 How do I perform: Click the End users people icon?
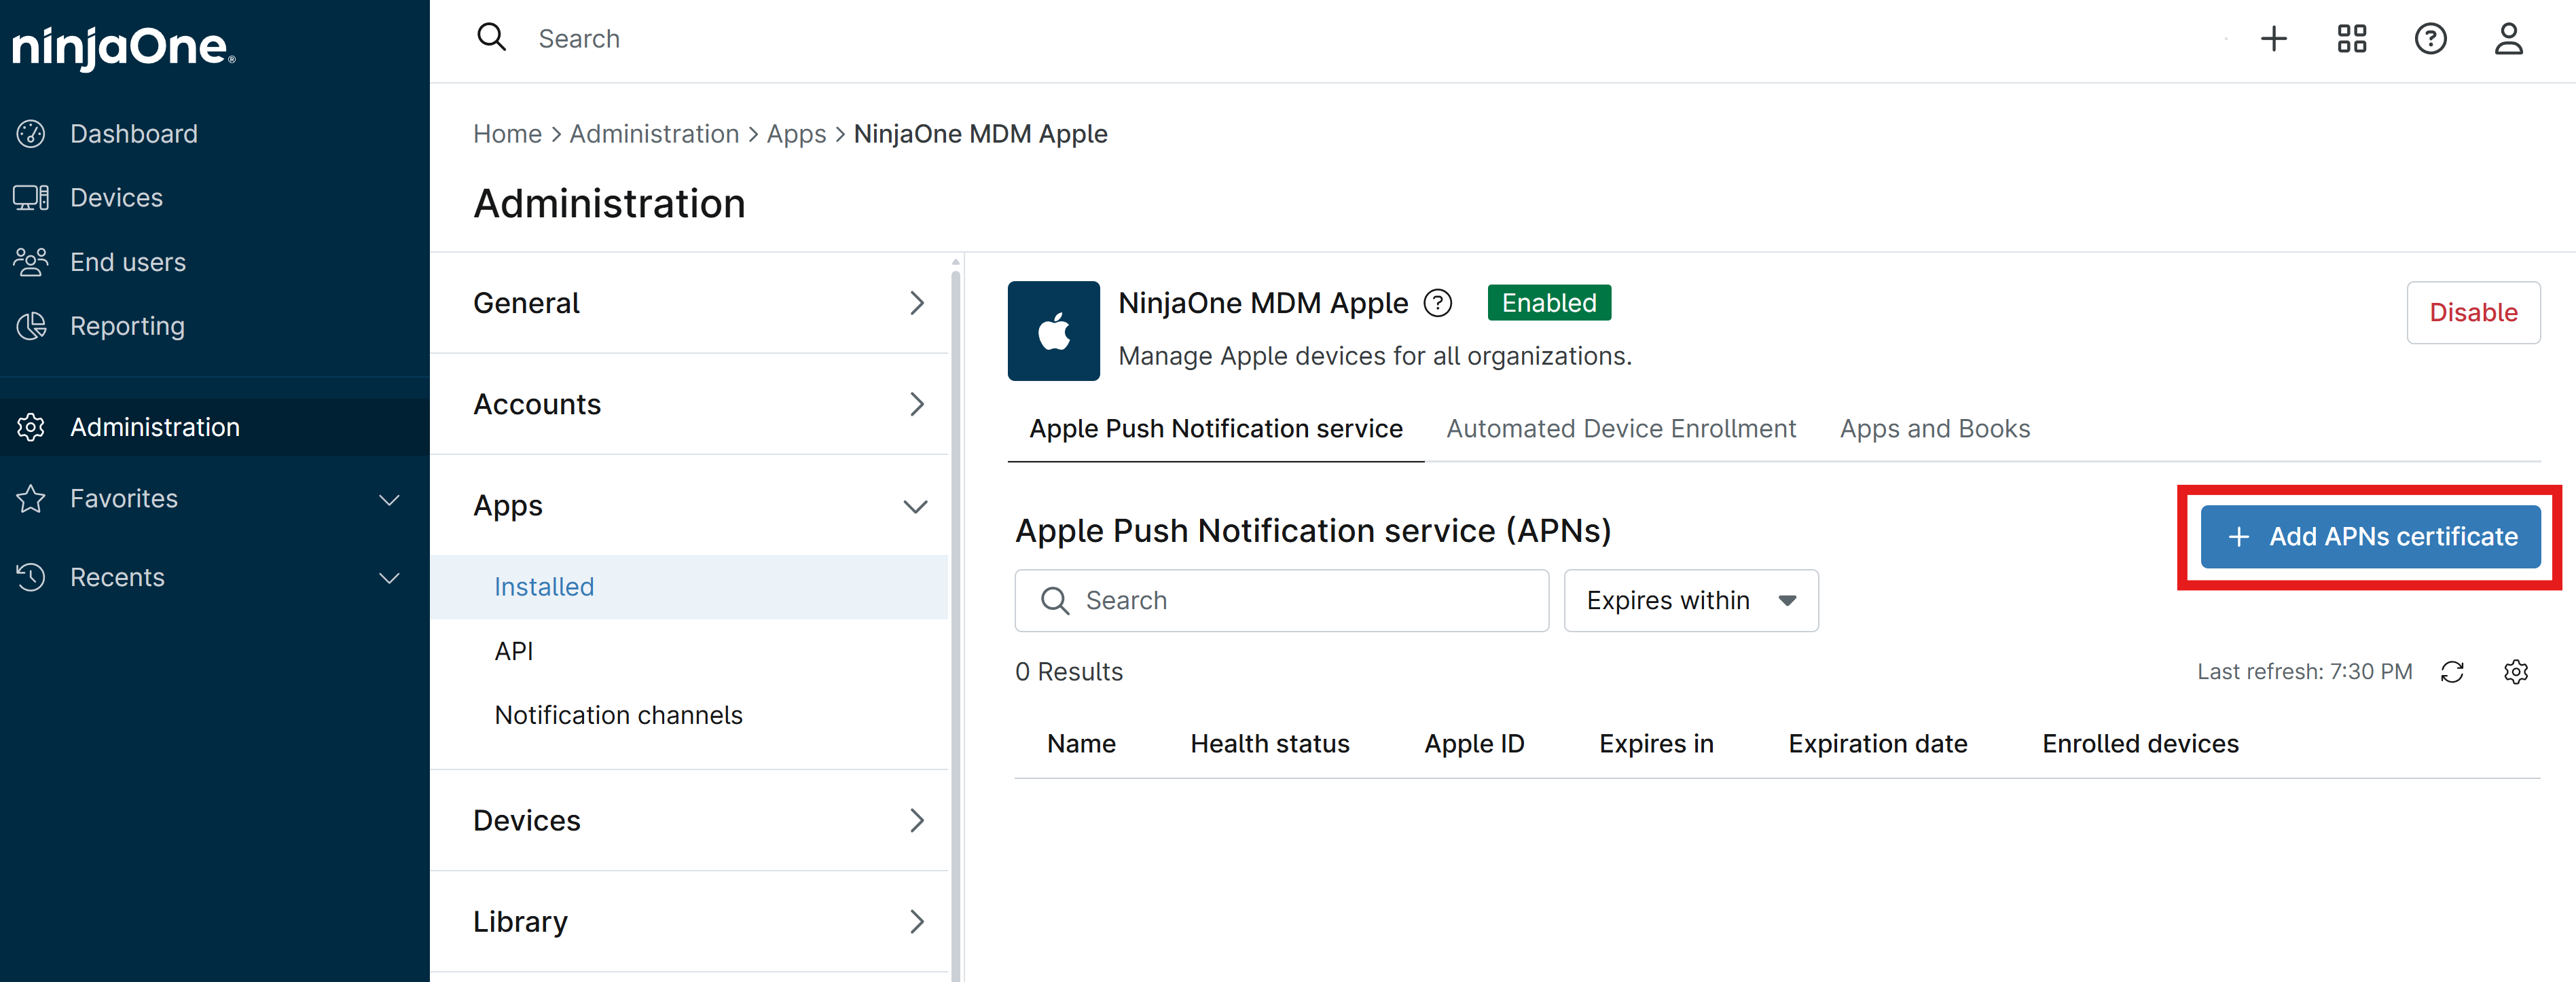(31, 262)
